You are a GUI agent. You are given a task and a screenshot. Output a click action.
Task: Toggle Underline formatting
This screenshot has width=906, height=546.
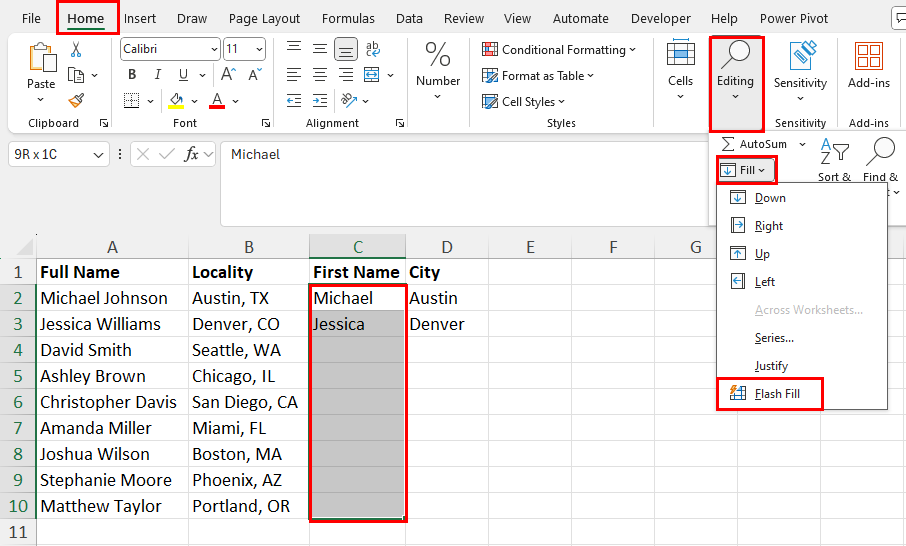pyautogui.click(x=183, y=75)
